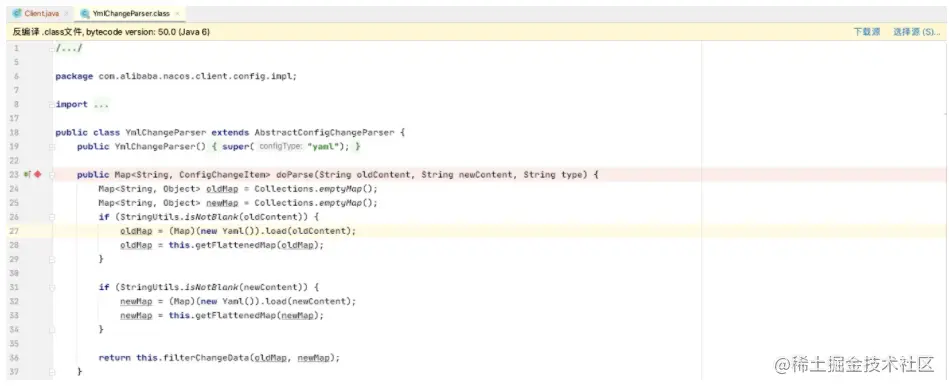
Task: Click the doParse method name
Action: coord(295,175)
